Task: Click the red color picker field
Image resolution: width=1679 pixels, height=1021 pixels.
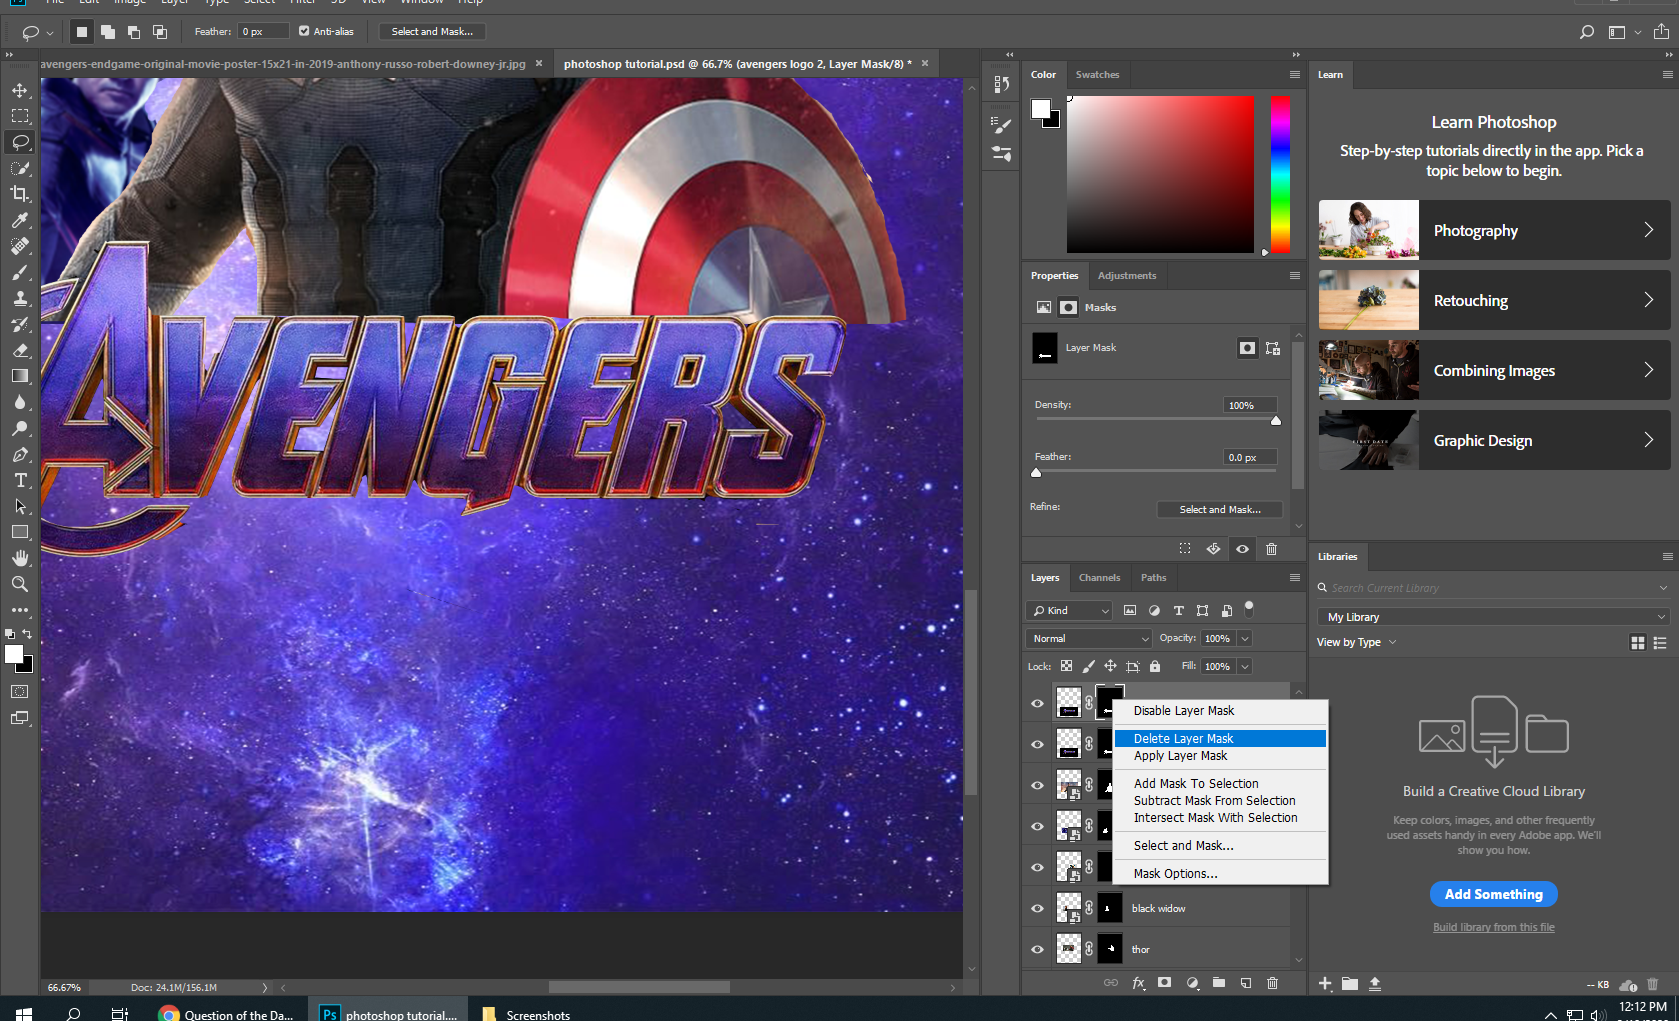Action: point(1160,174)
